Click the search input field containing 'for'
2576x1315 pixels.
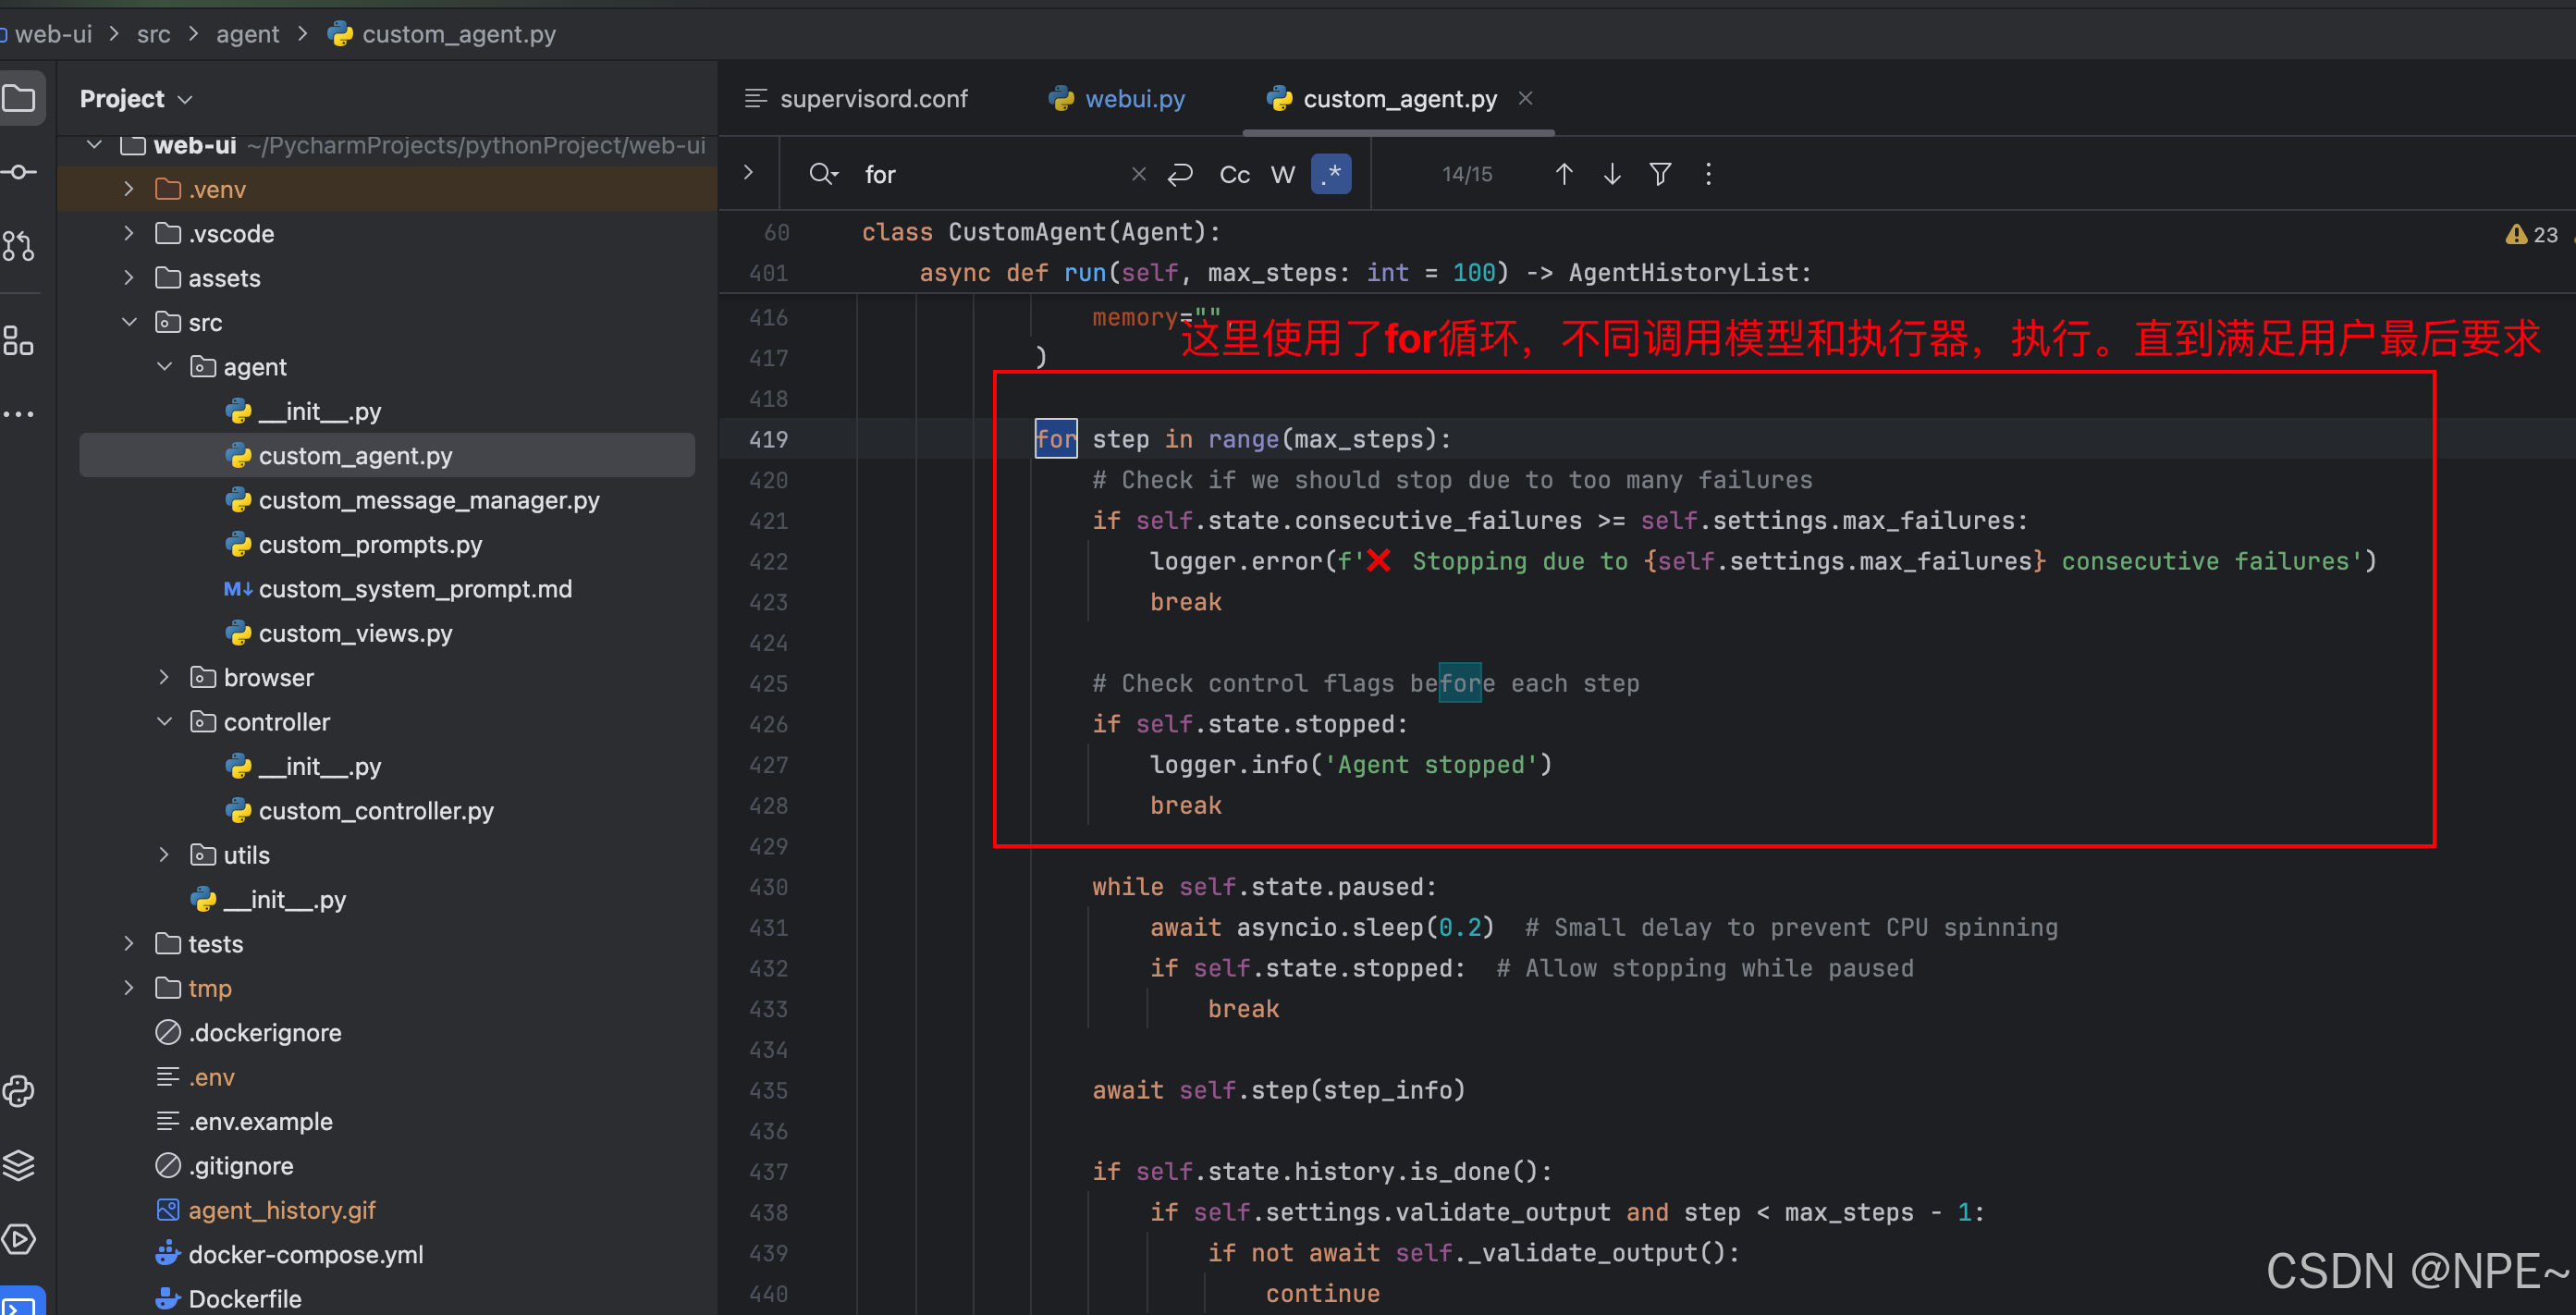pos(990,174)
